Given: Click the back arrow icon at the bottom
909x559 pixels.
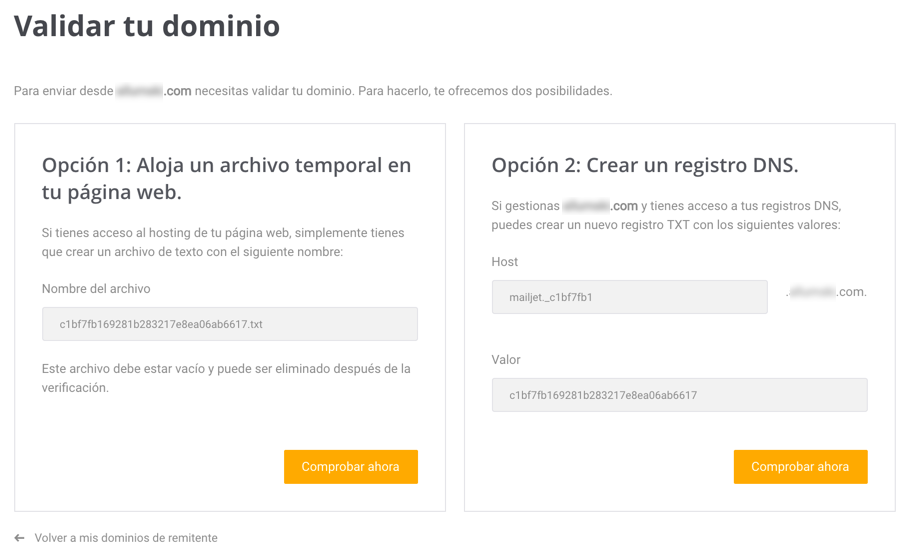Looking at the screenshot, I should [19, 538].
